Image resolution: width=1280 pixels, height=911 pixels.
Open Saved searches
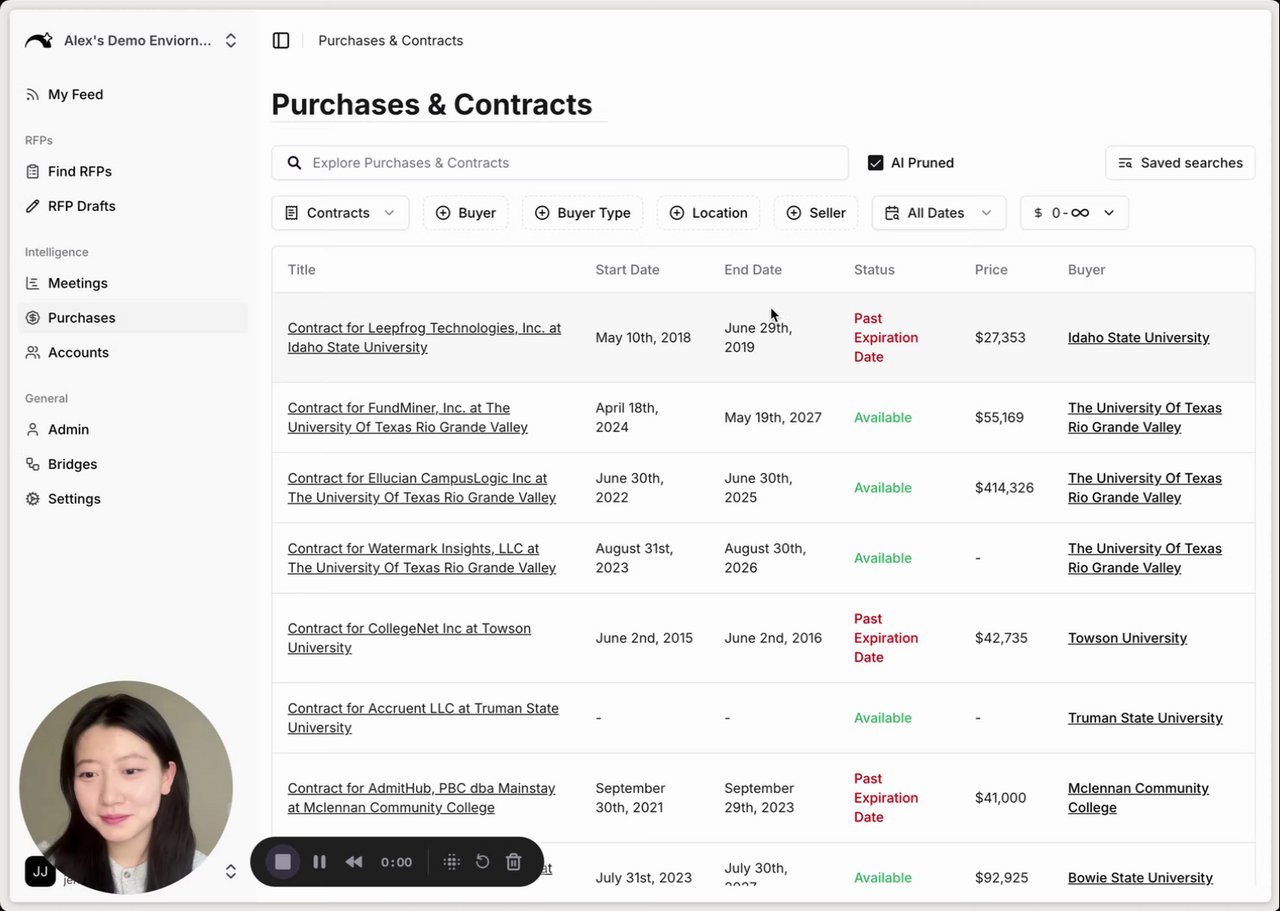[1180, 163]
